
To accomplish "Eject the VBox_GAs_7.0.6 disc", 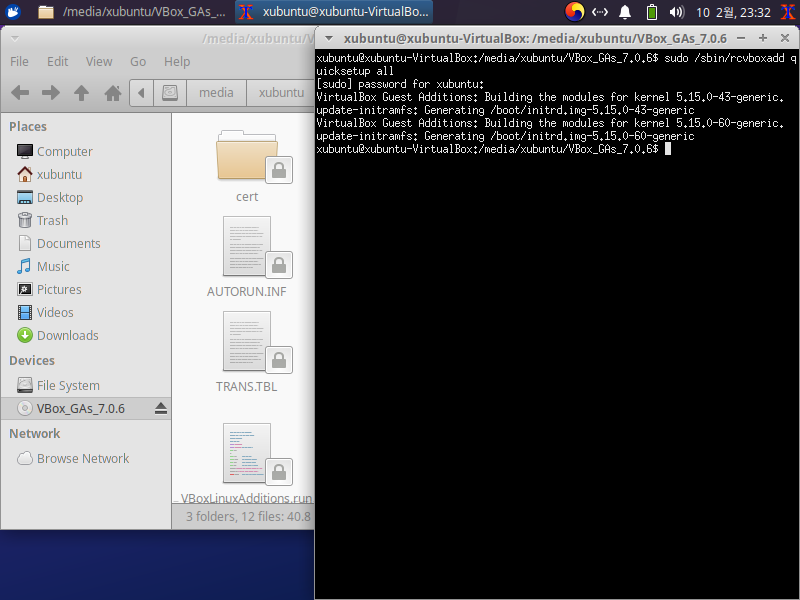I will click(161, 409).
